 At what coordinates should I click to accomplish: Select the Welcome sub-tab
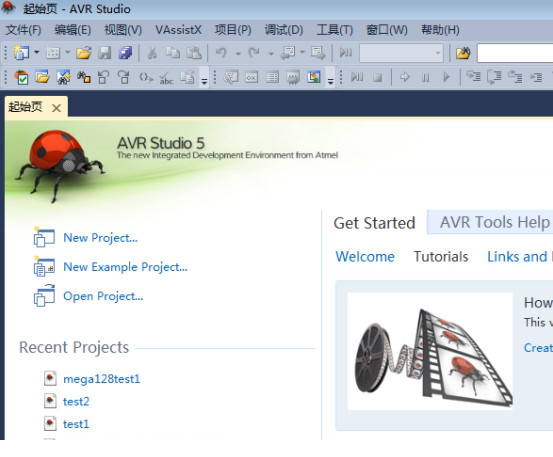pyautogui.click(x=365, y=257)
